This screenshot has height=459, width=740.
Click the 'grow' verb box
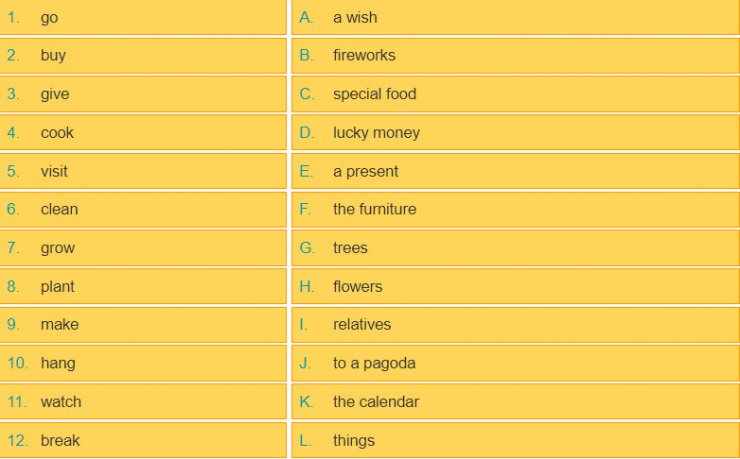click(143, 248)
